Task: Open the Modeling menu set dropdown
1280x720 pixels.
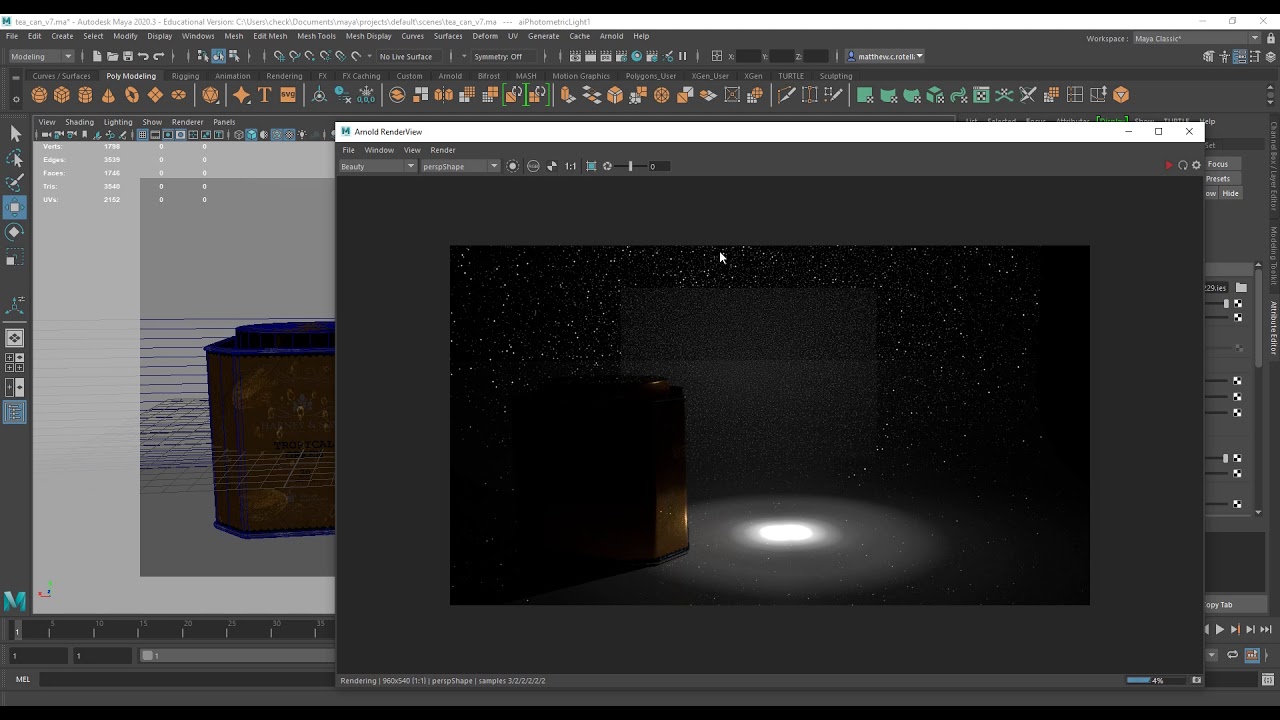Action: coord(42,56)
